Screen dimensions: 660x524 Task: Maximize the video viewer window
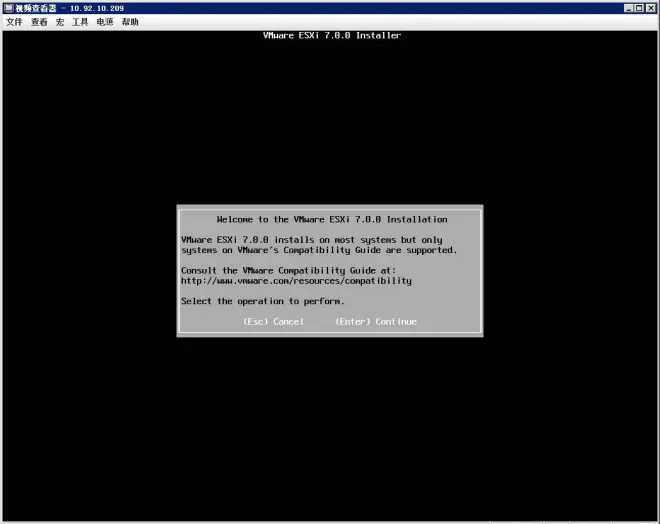639,8
